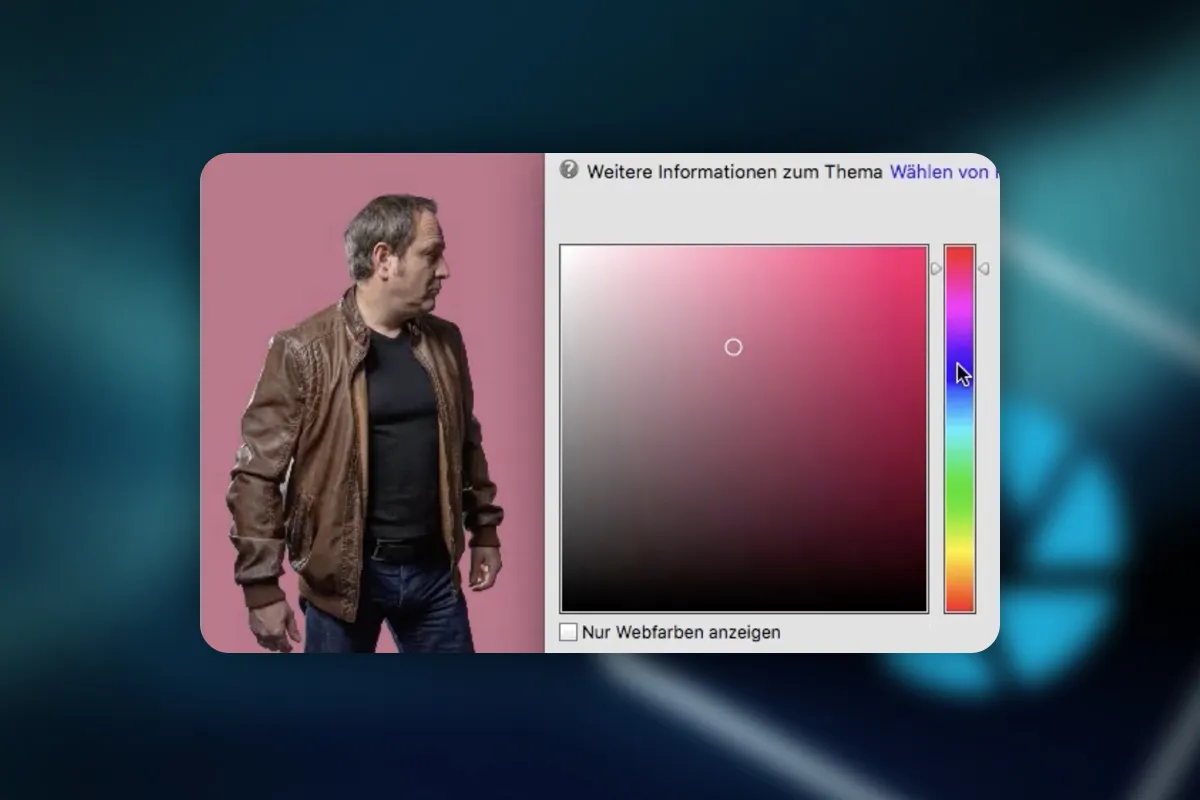Screen dimensions: 1200x800
Task: Click the circular color selection marker
Action: (733, 347)
